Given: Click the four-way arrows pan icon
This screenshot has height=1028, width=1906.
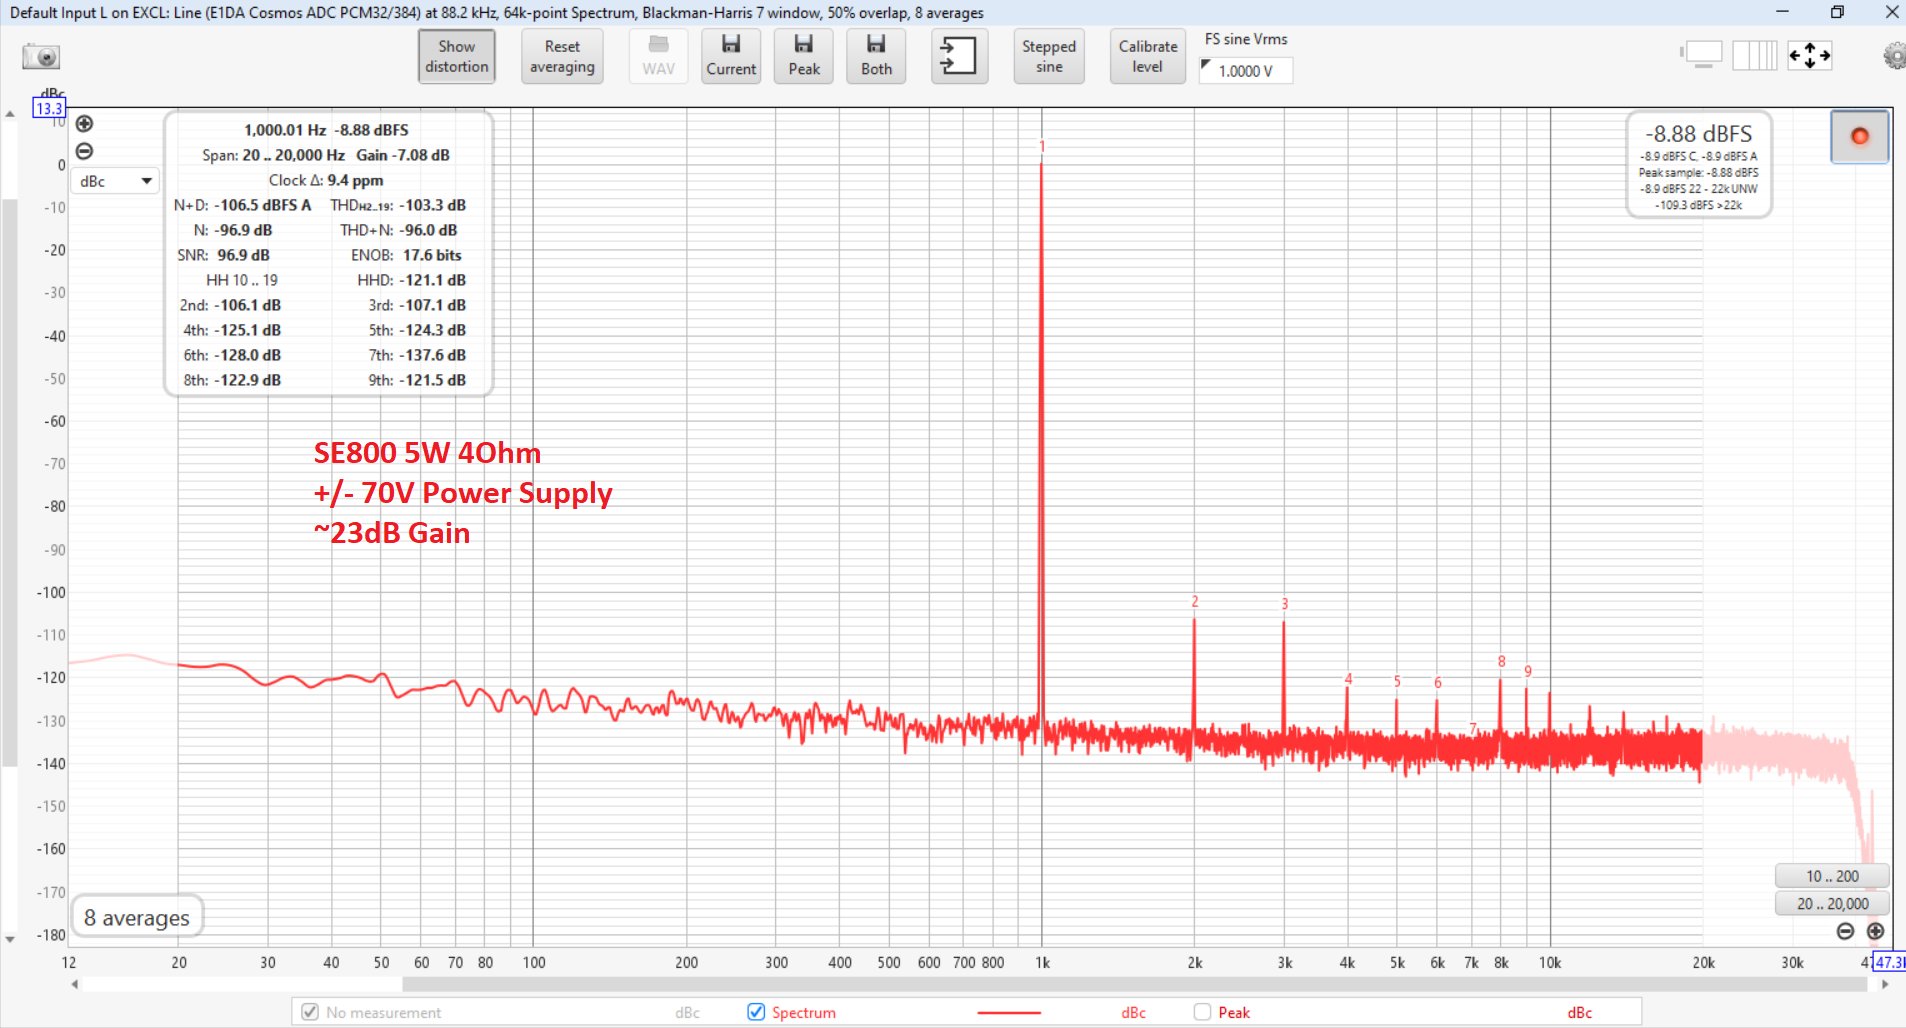Looking at the screenshot, I should 1810,55.
